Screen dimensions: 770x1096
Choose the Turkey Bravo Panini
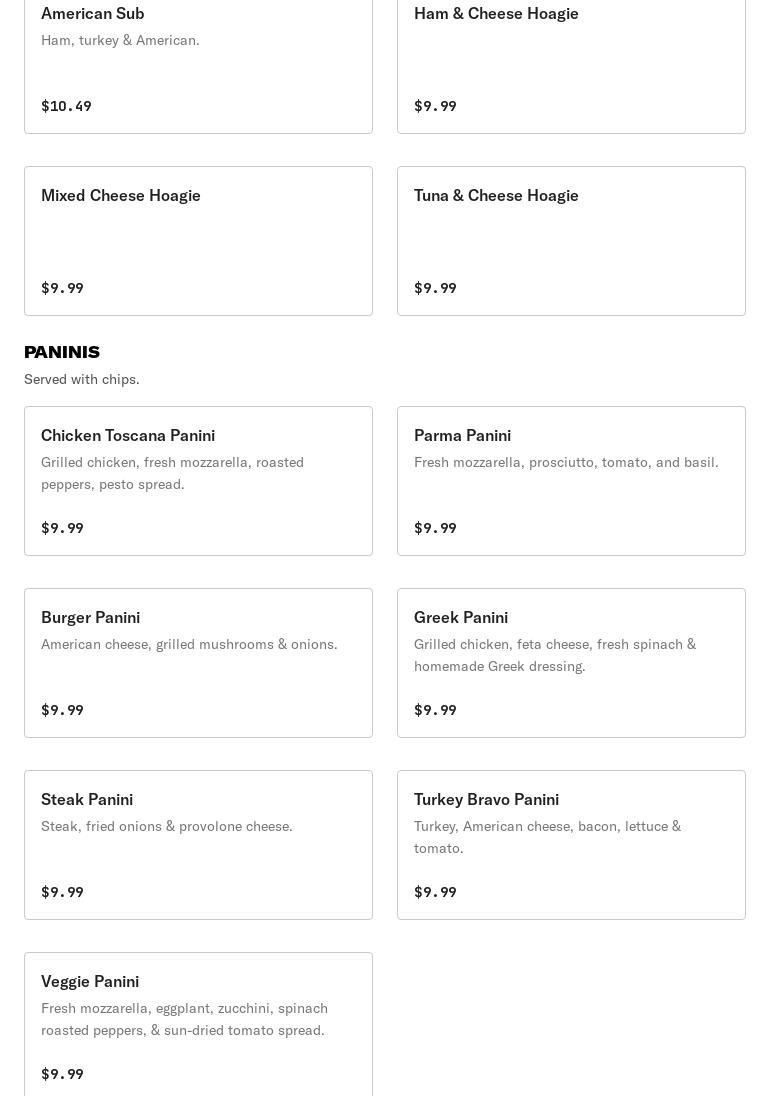[571, 845]
